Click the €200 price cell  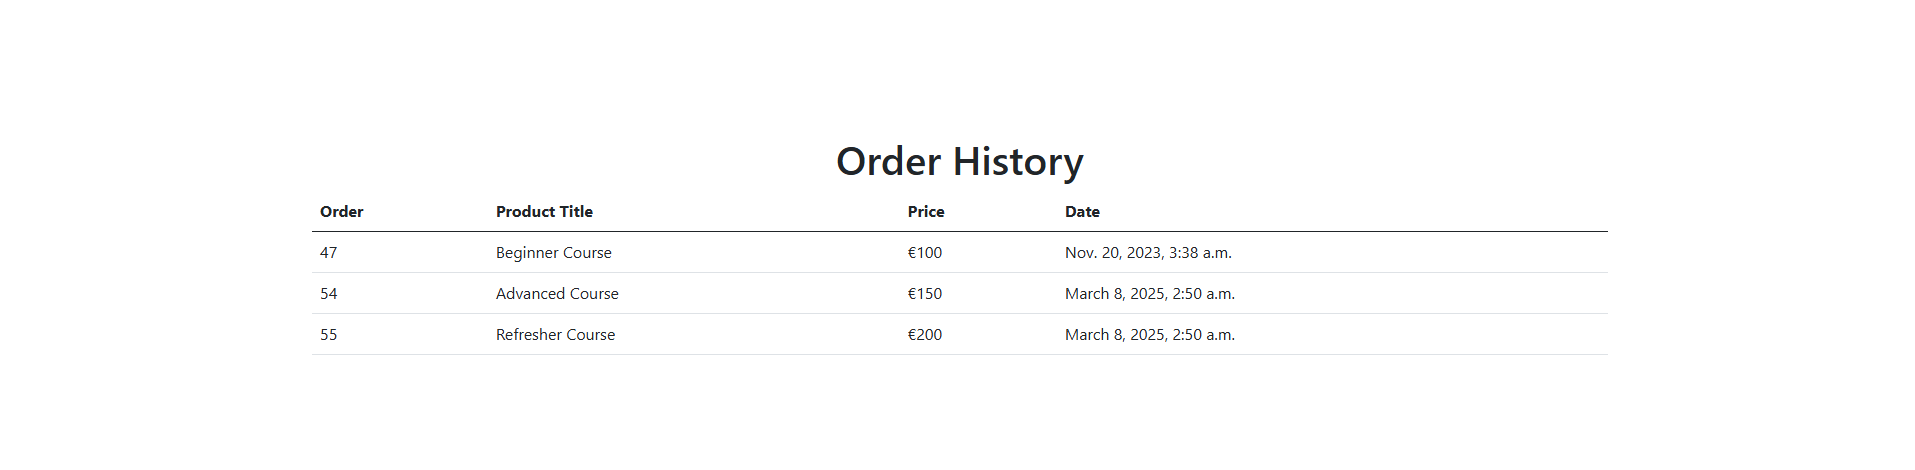[924, 335]
